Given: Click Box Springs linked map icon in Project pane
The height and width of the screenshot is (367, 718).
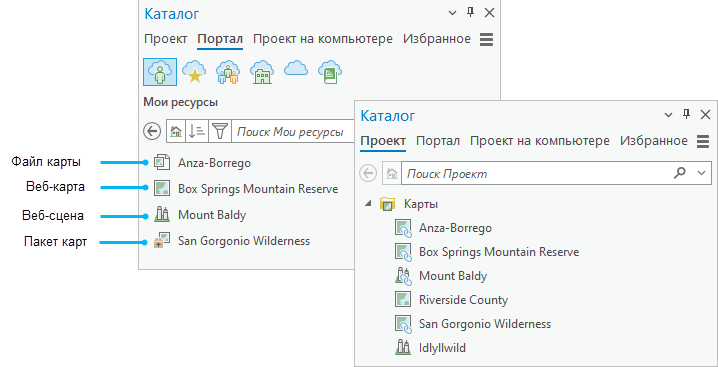Looking at the screenshot, I should (402, 252).
